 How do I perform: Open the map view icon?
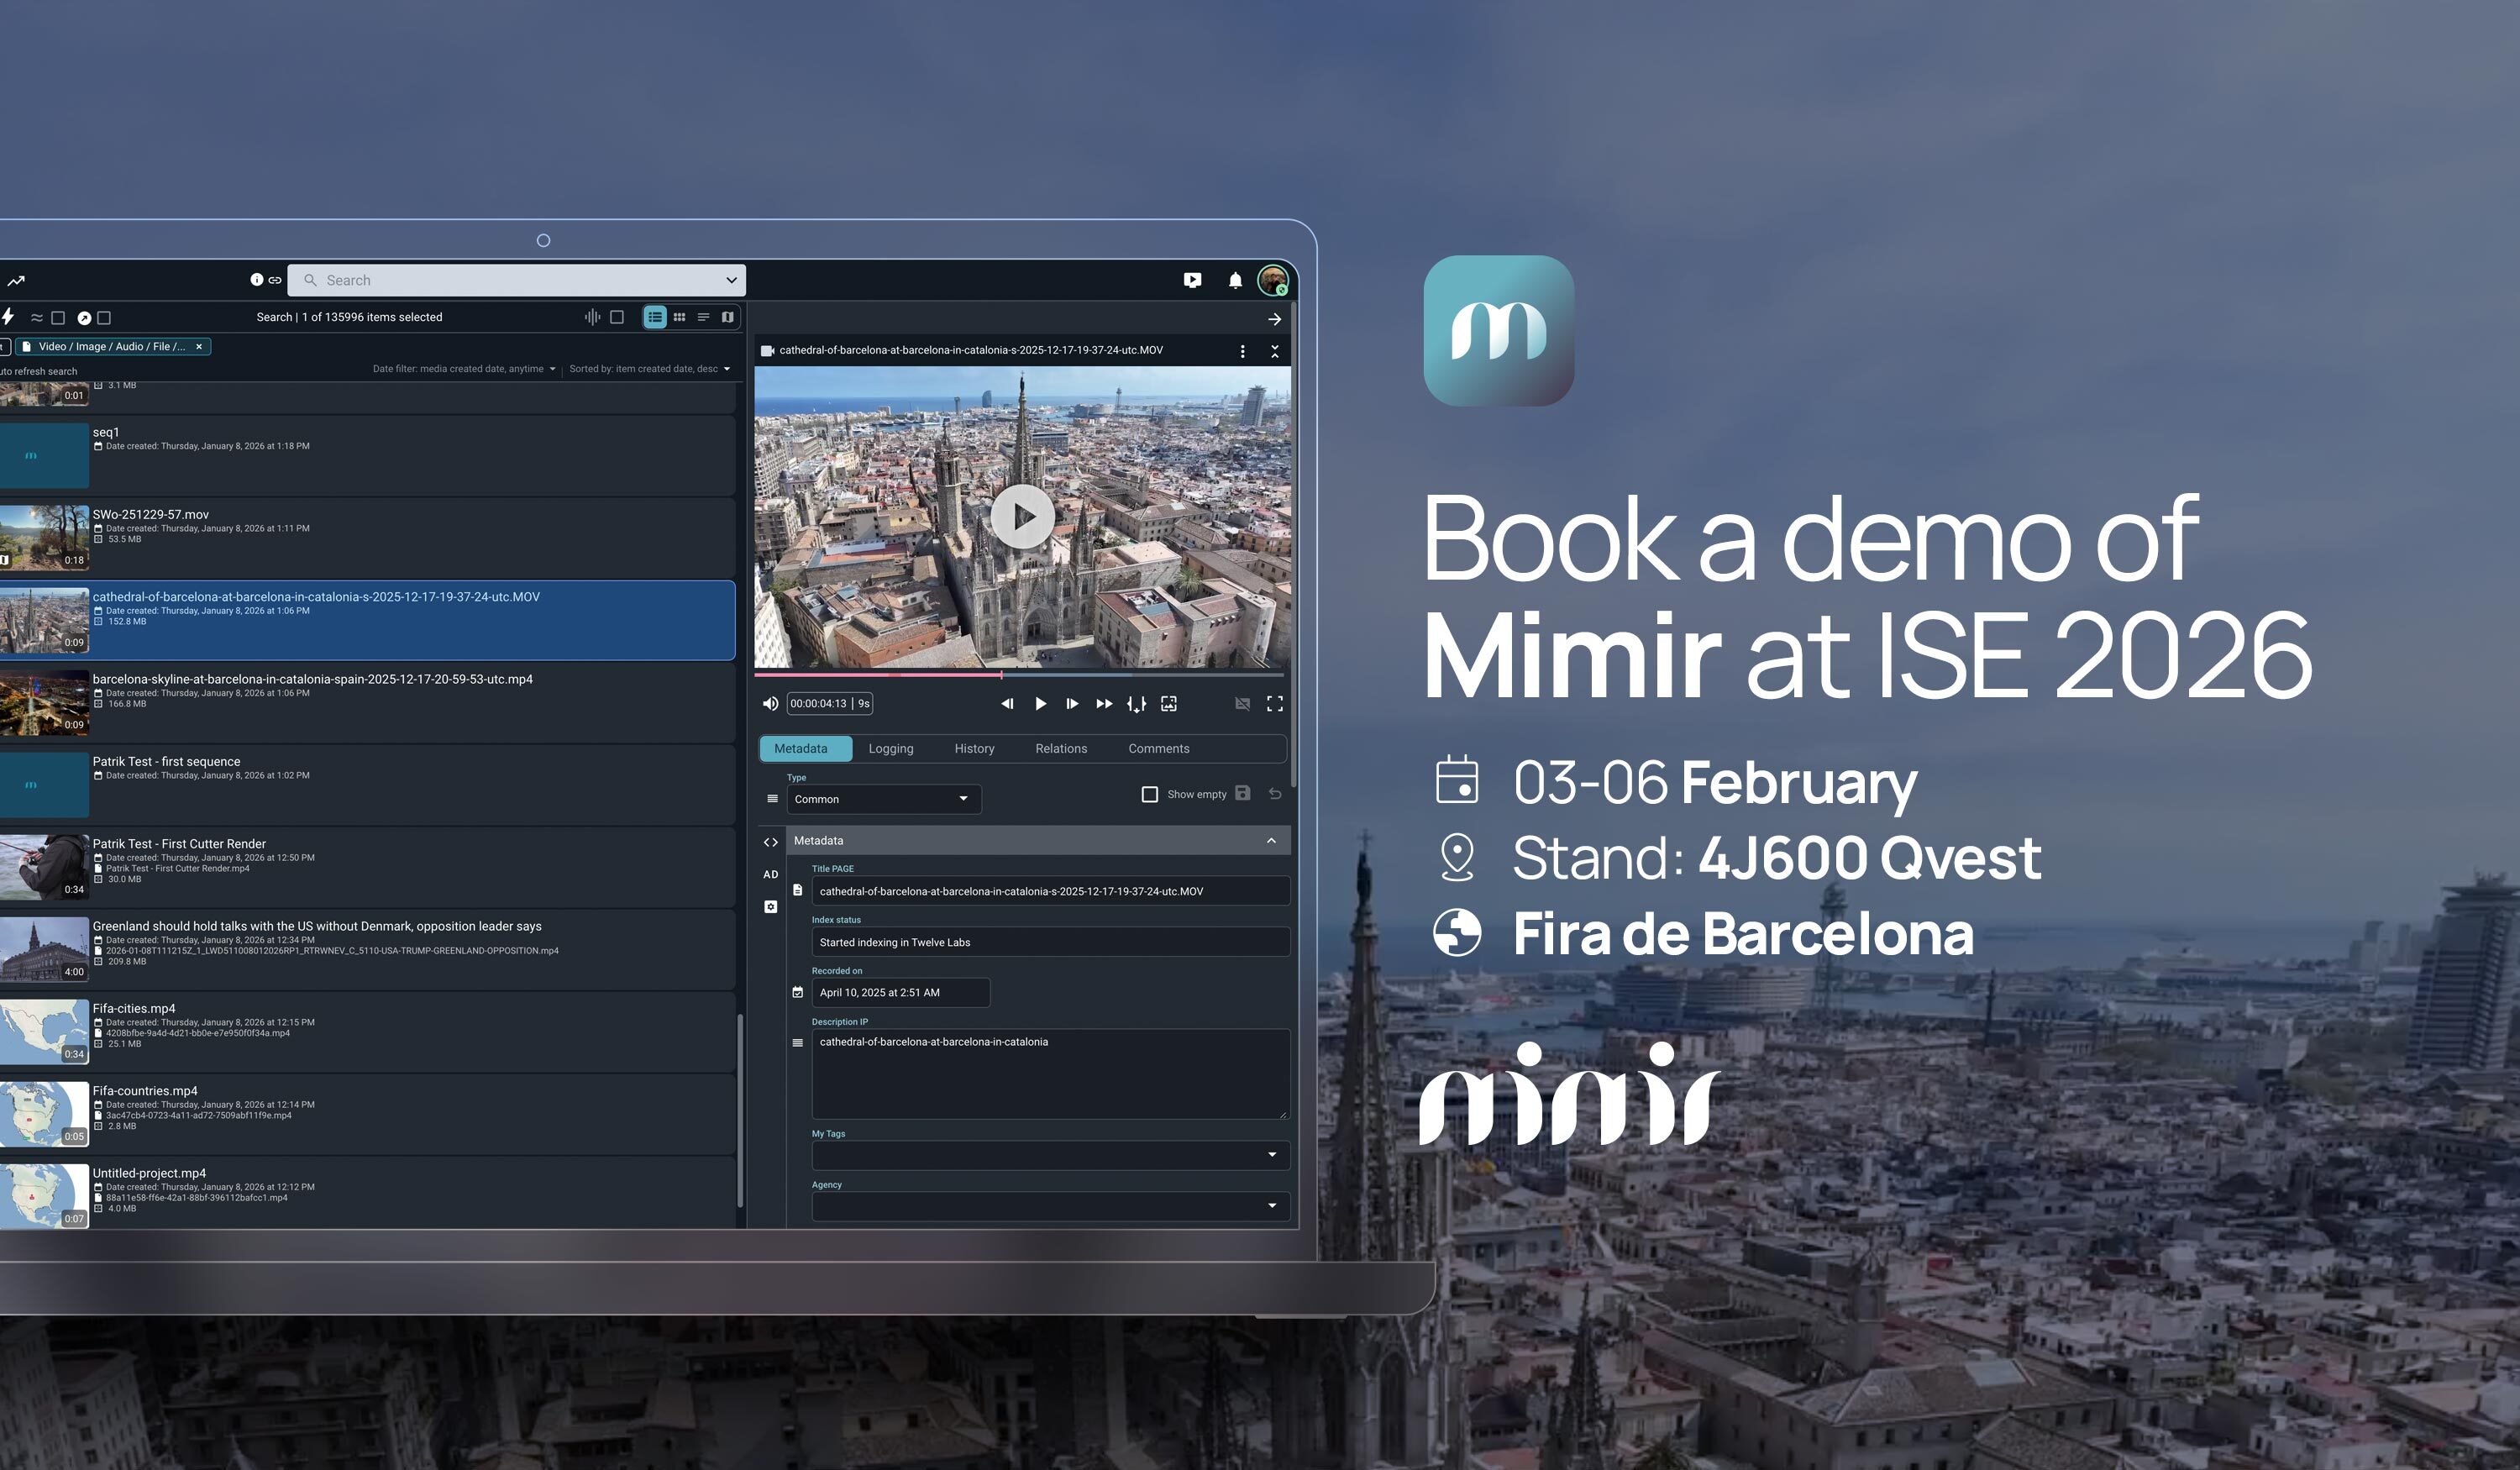(729, 317)
